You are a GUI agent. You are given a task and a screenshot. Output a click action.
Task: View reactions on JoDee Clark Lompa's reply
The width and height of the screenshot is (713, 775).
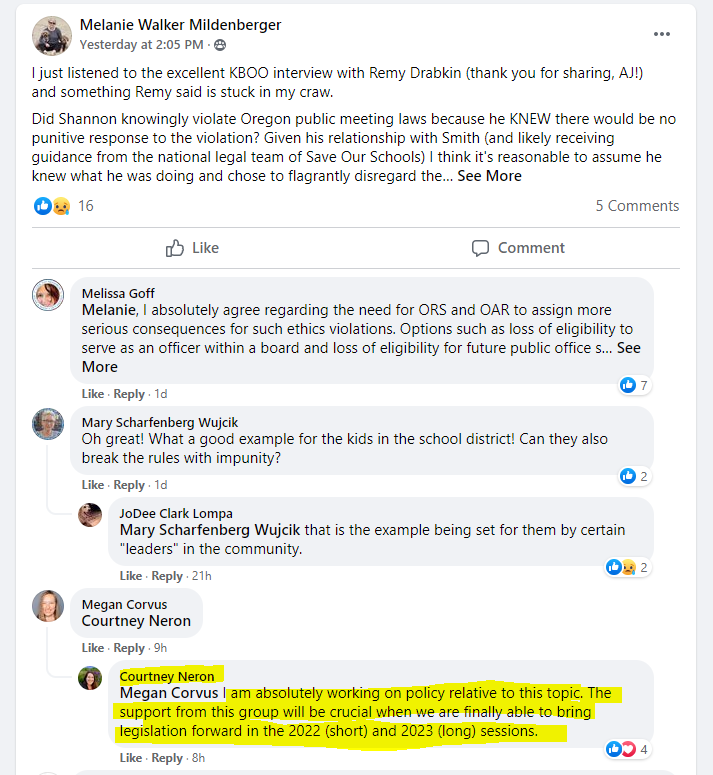click(x=628, y=567)
